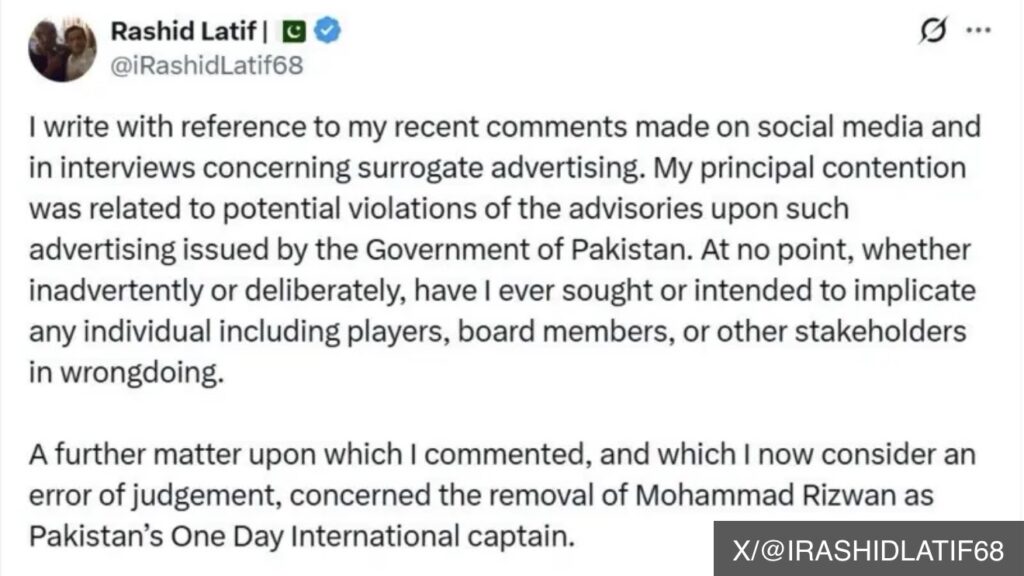This screenshot has width=1024, height=576.
Task: Open the three-dot more options menu
Action: 976,31
